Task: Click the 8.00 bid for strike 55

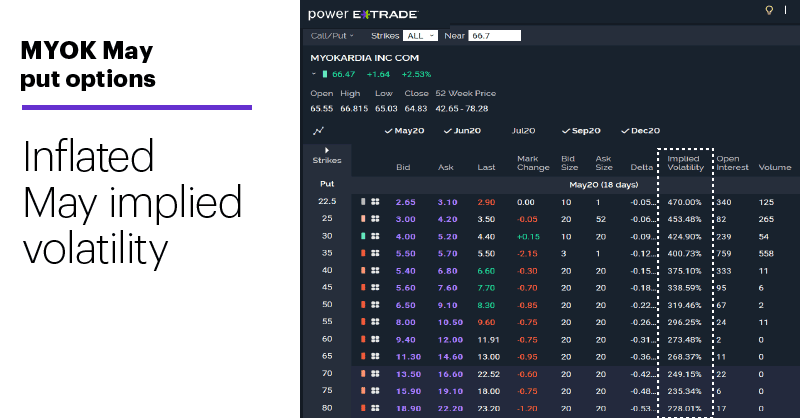Action: tap(406, 323)
